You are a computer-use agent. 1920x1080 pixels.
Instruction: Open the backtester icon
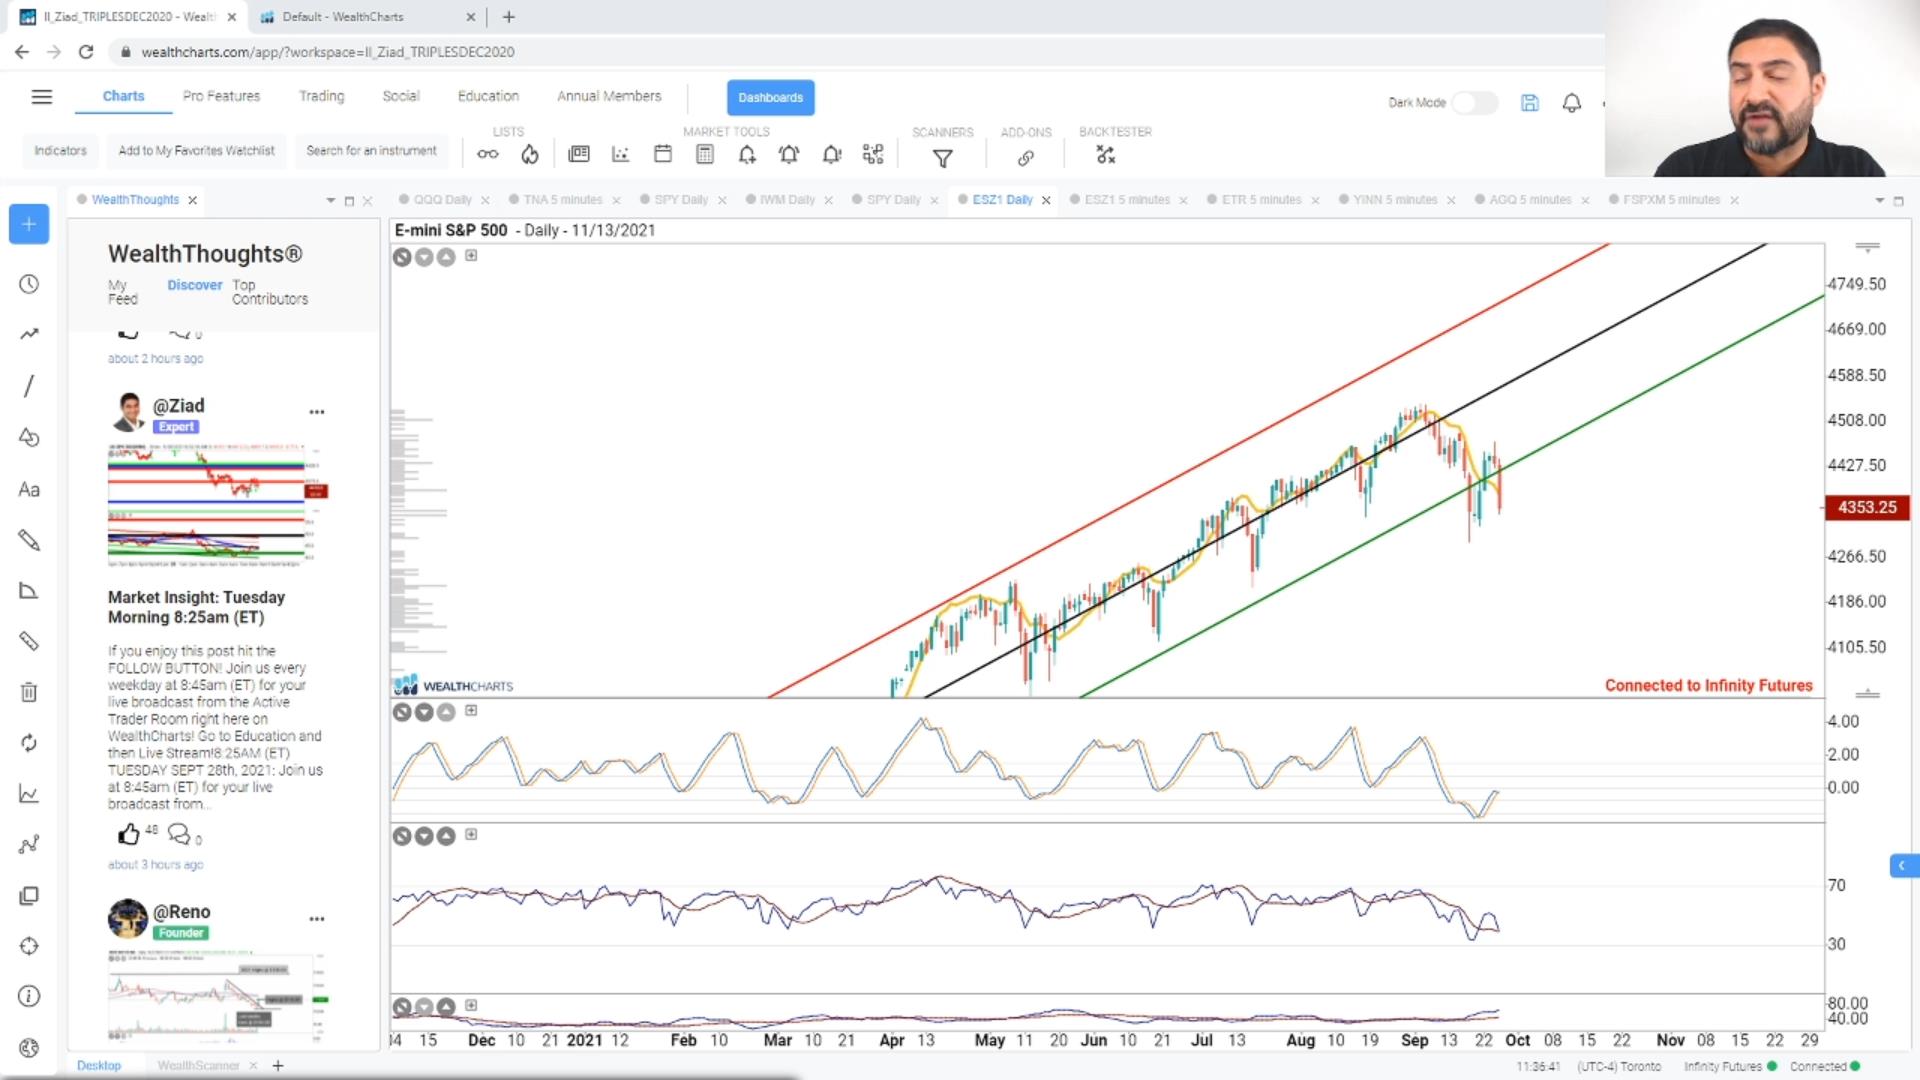point(1105,155)
